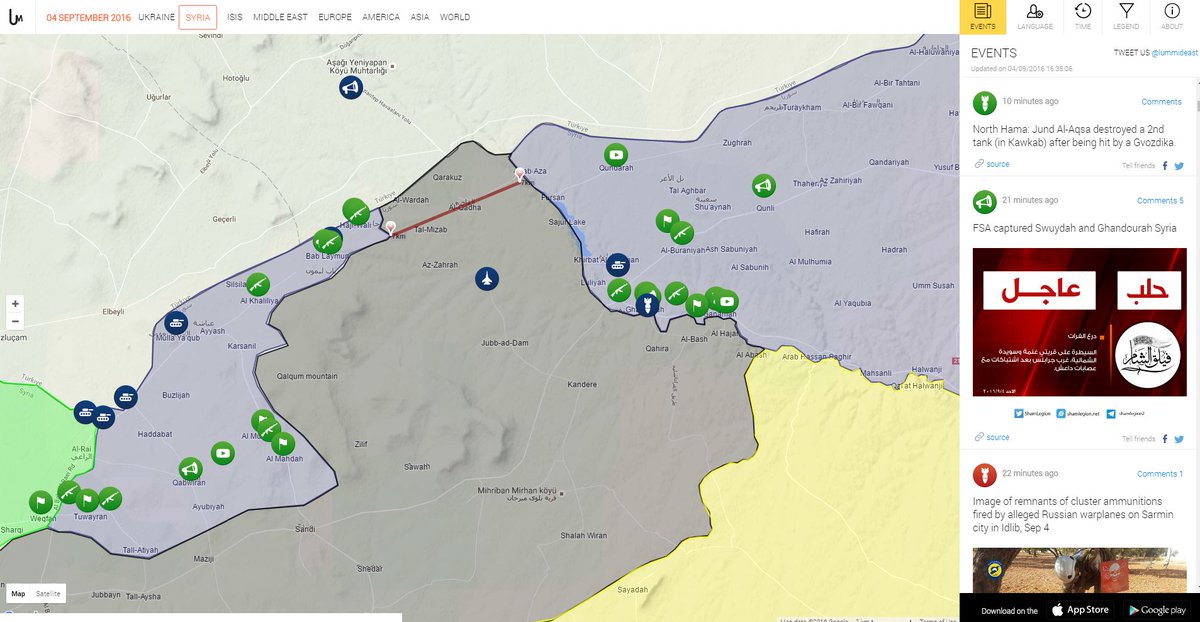Screen dimensions: 1200x622
Task: Select blue tank marker near Buzlijah
Action: pos(126,397)
